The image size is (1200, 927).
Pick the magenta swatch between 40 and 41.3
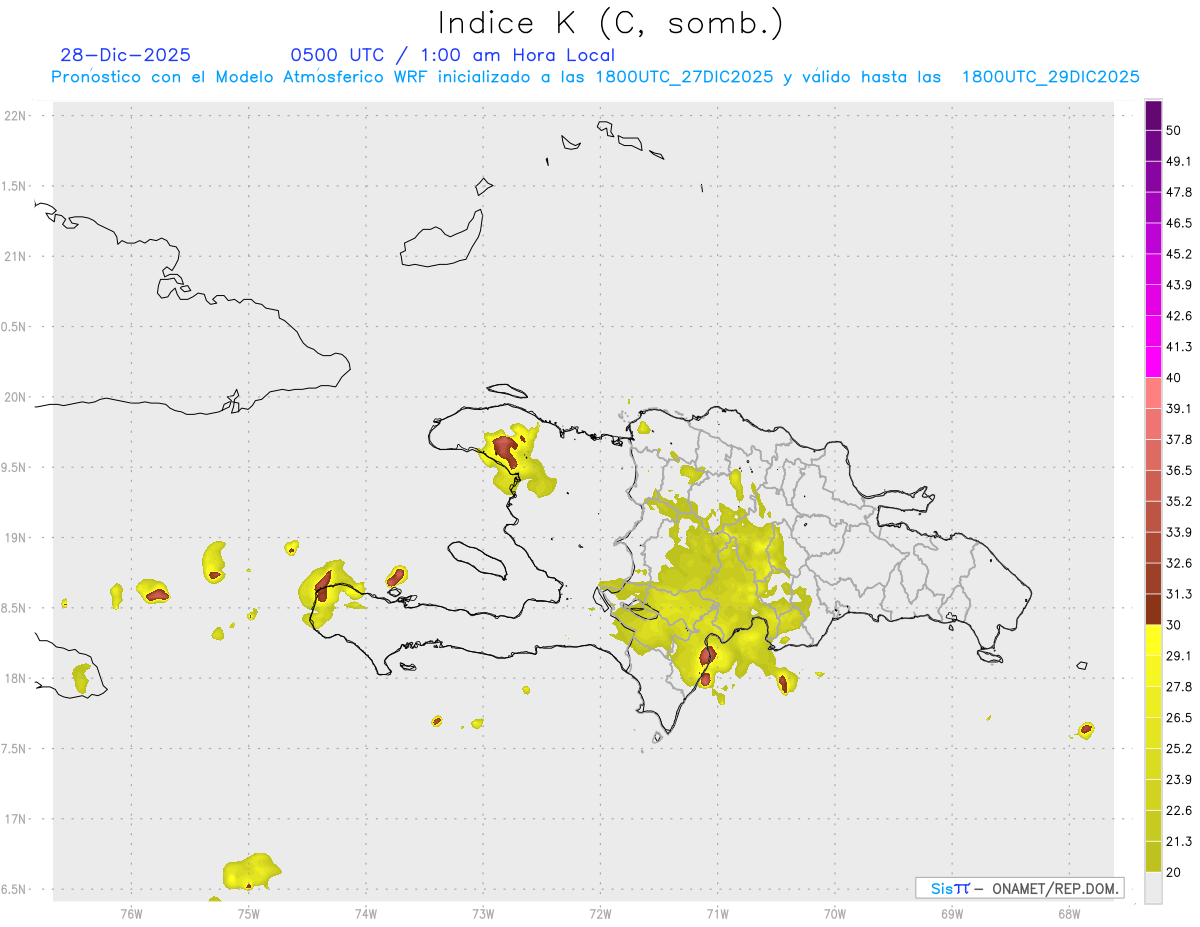(1153, 362)
